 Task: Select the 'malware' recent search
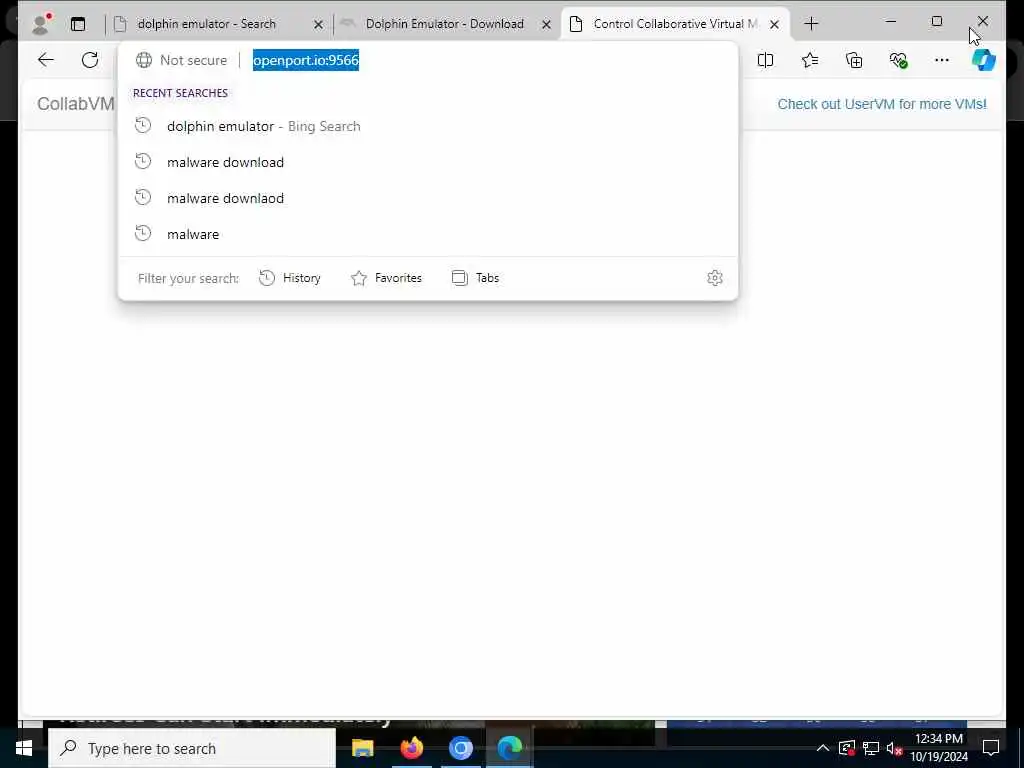[428, 234]
